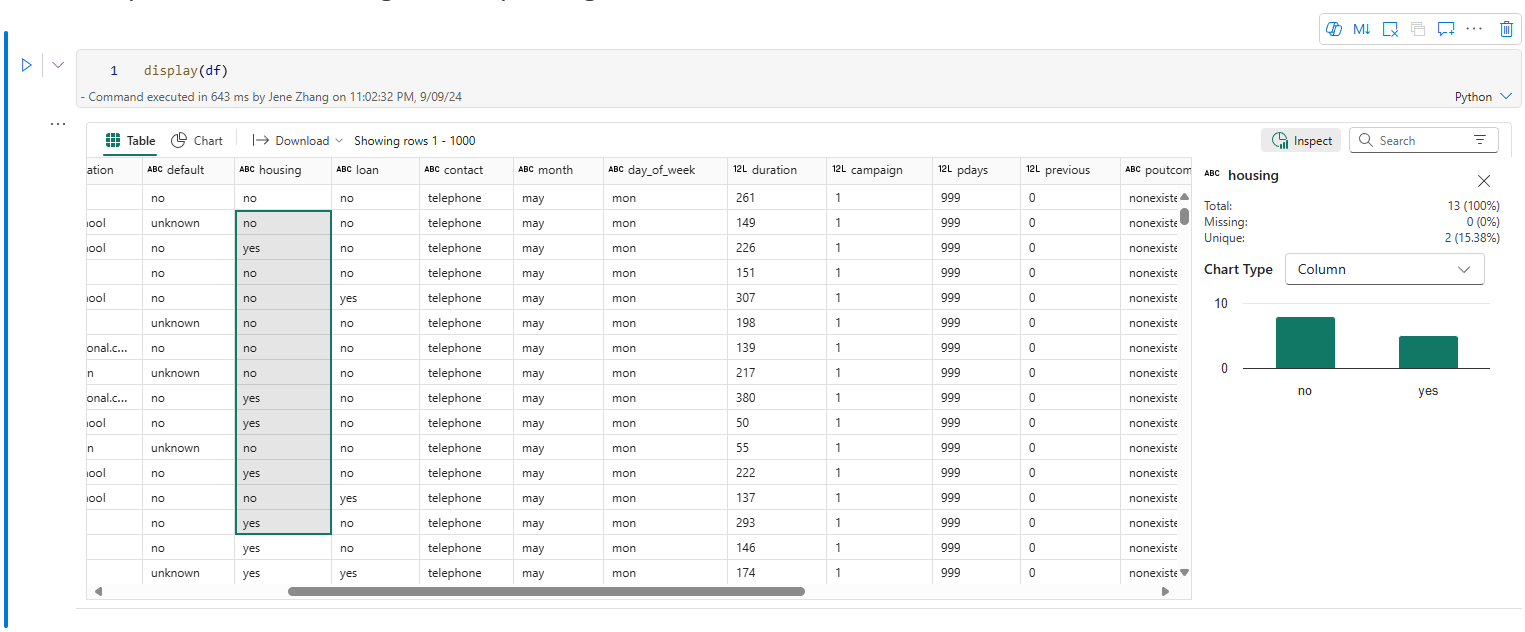1525x632 pixels.
Task: Switch to the Table view tab
Action: (130, 141)
